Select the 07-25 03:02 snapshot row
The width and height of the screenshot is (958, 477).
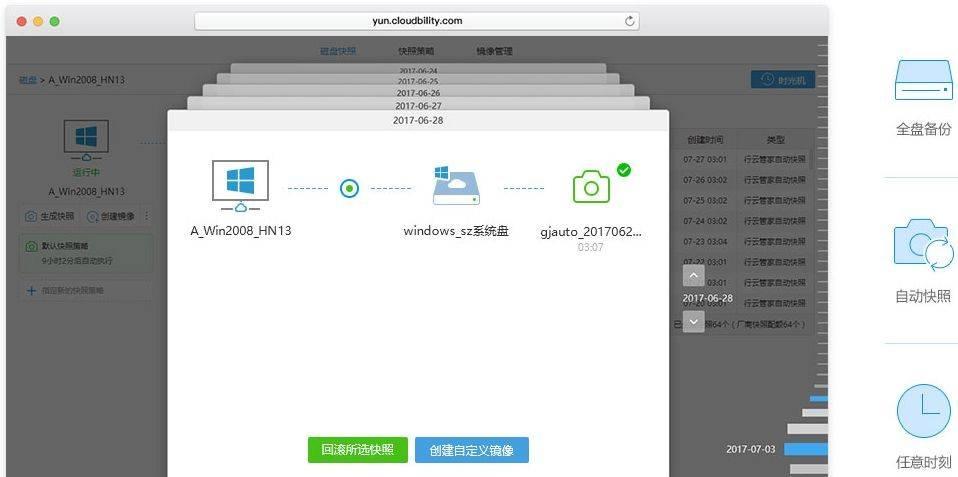pos(742,200)
